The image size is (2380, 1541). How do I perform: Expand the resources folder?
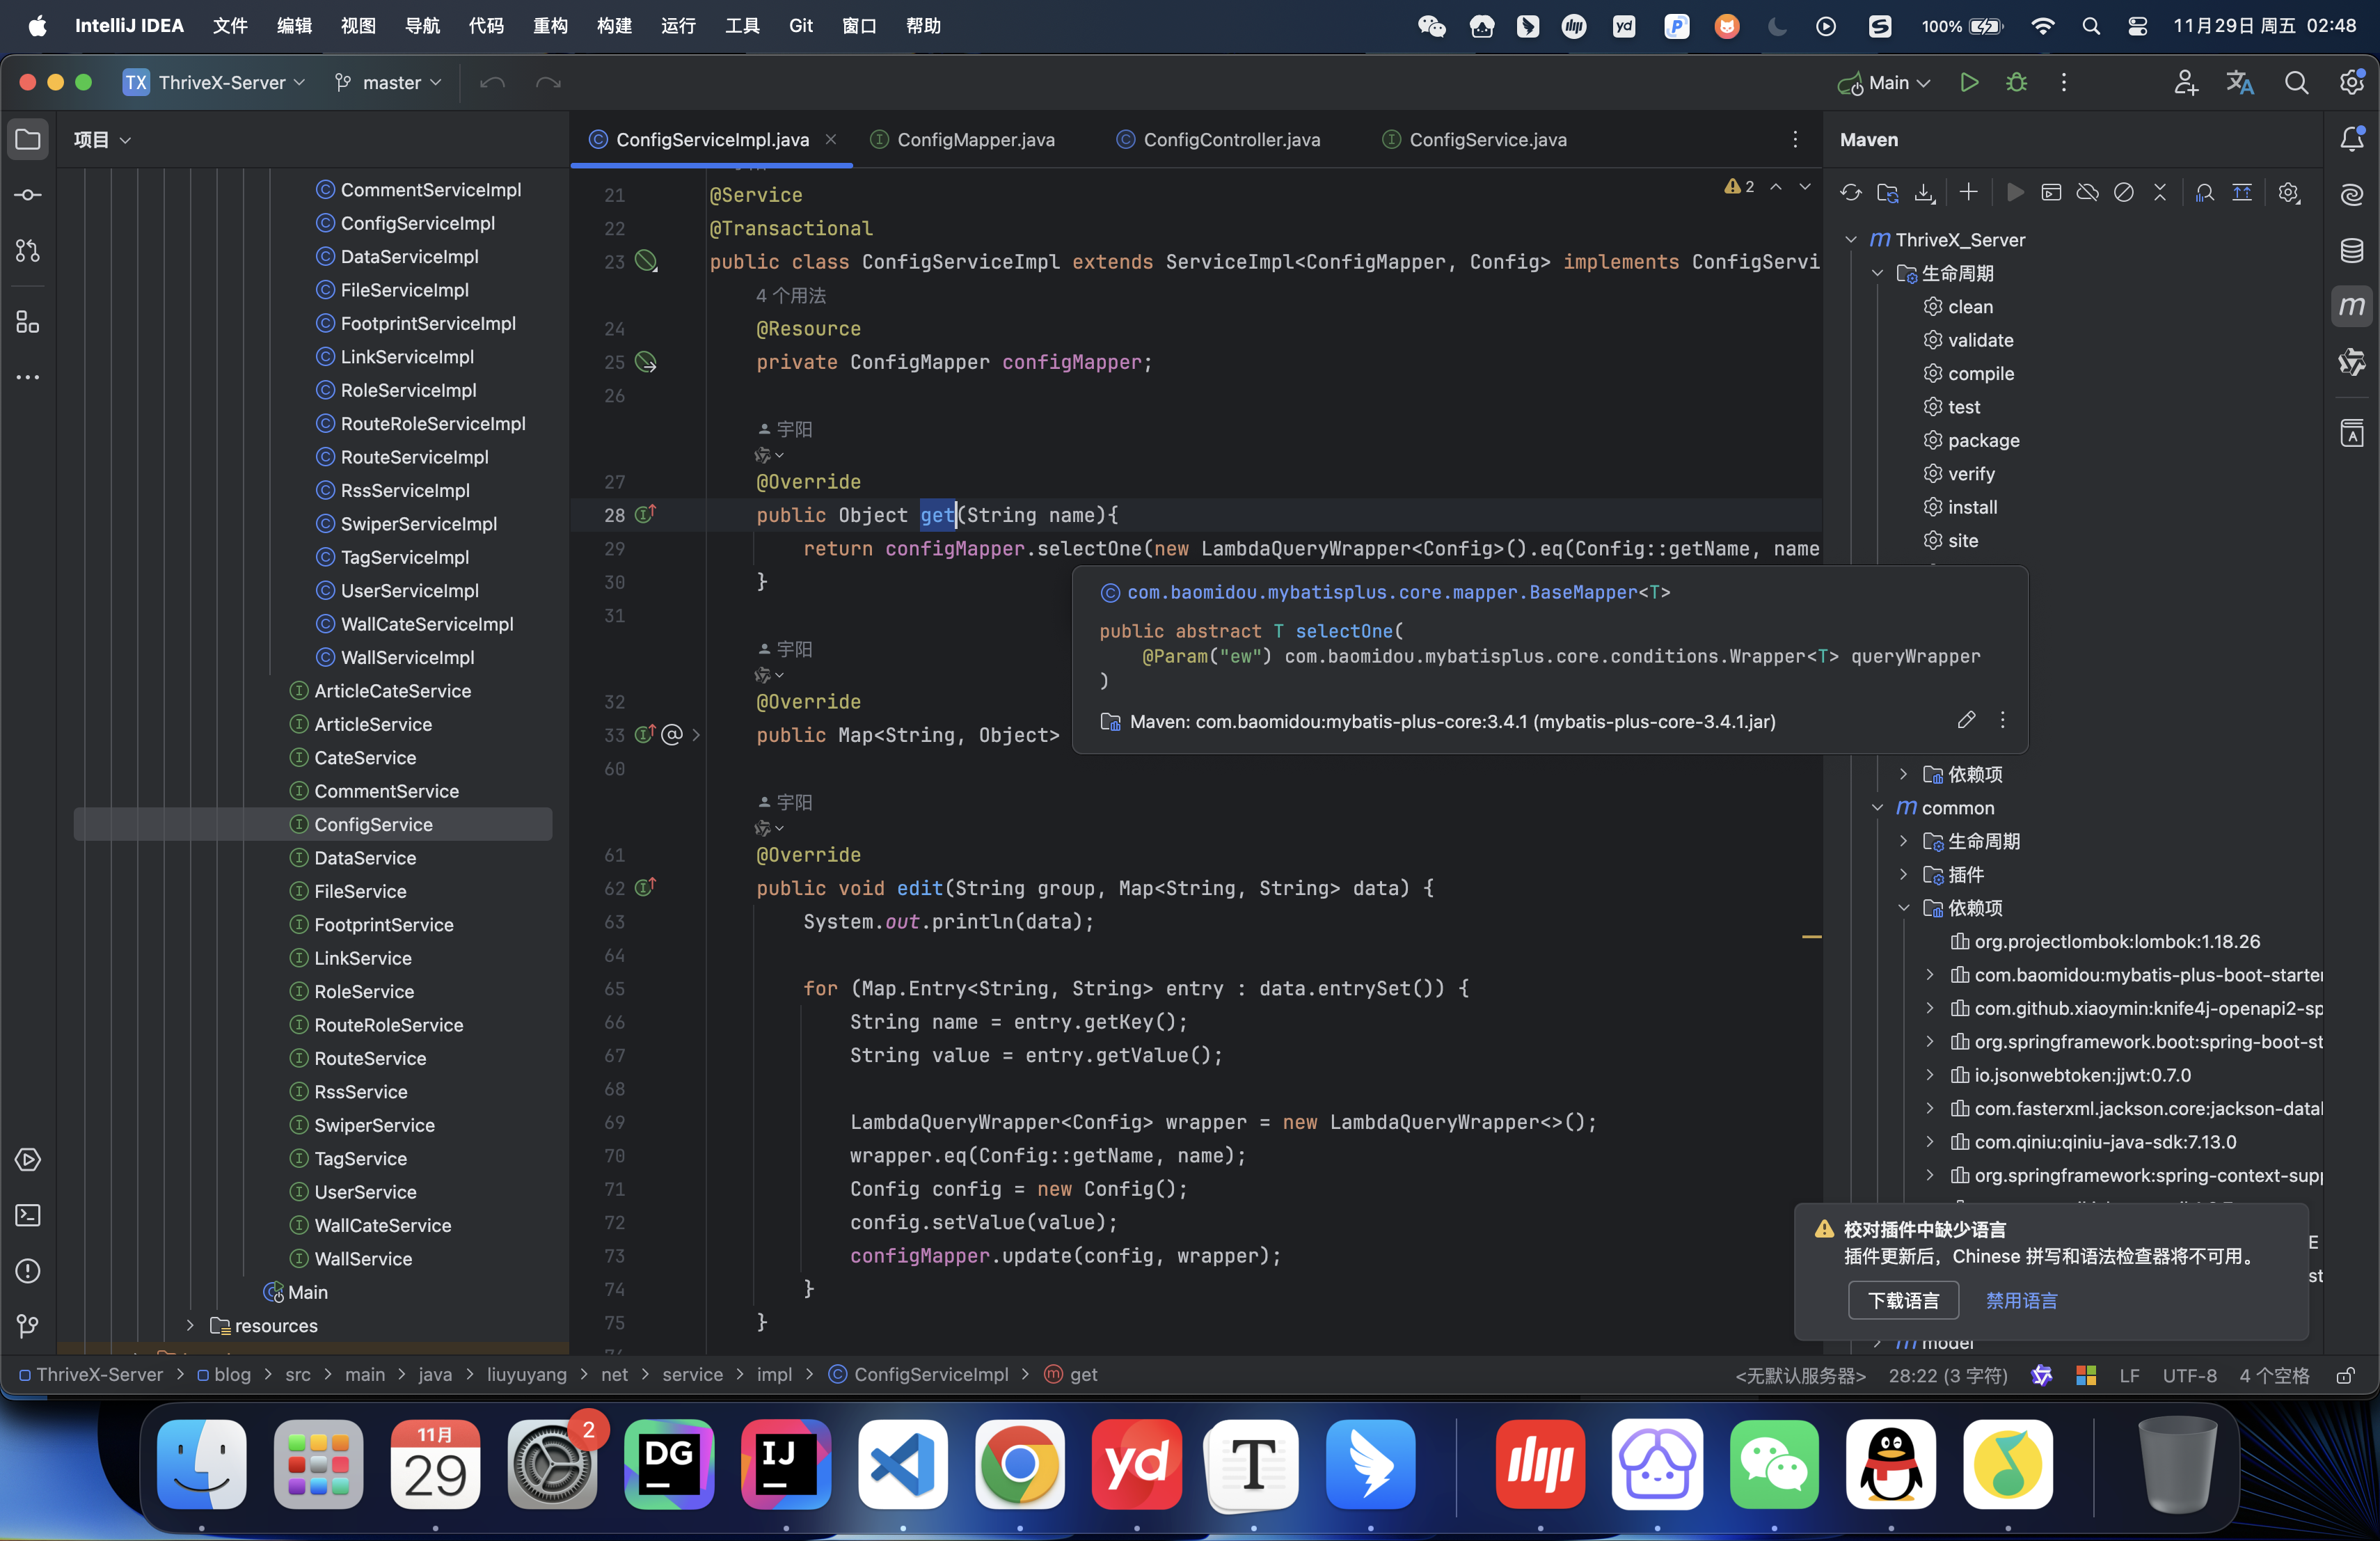(x=190, y=1325)
